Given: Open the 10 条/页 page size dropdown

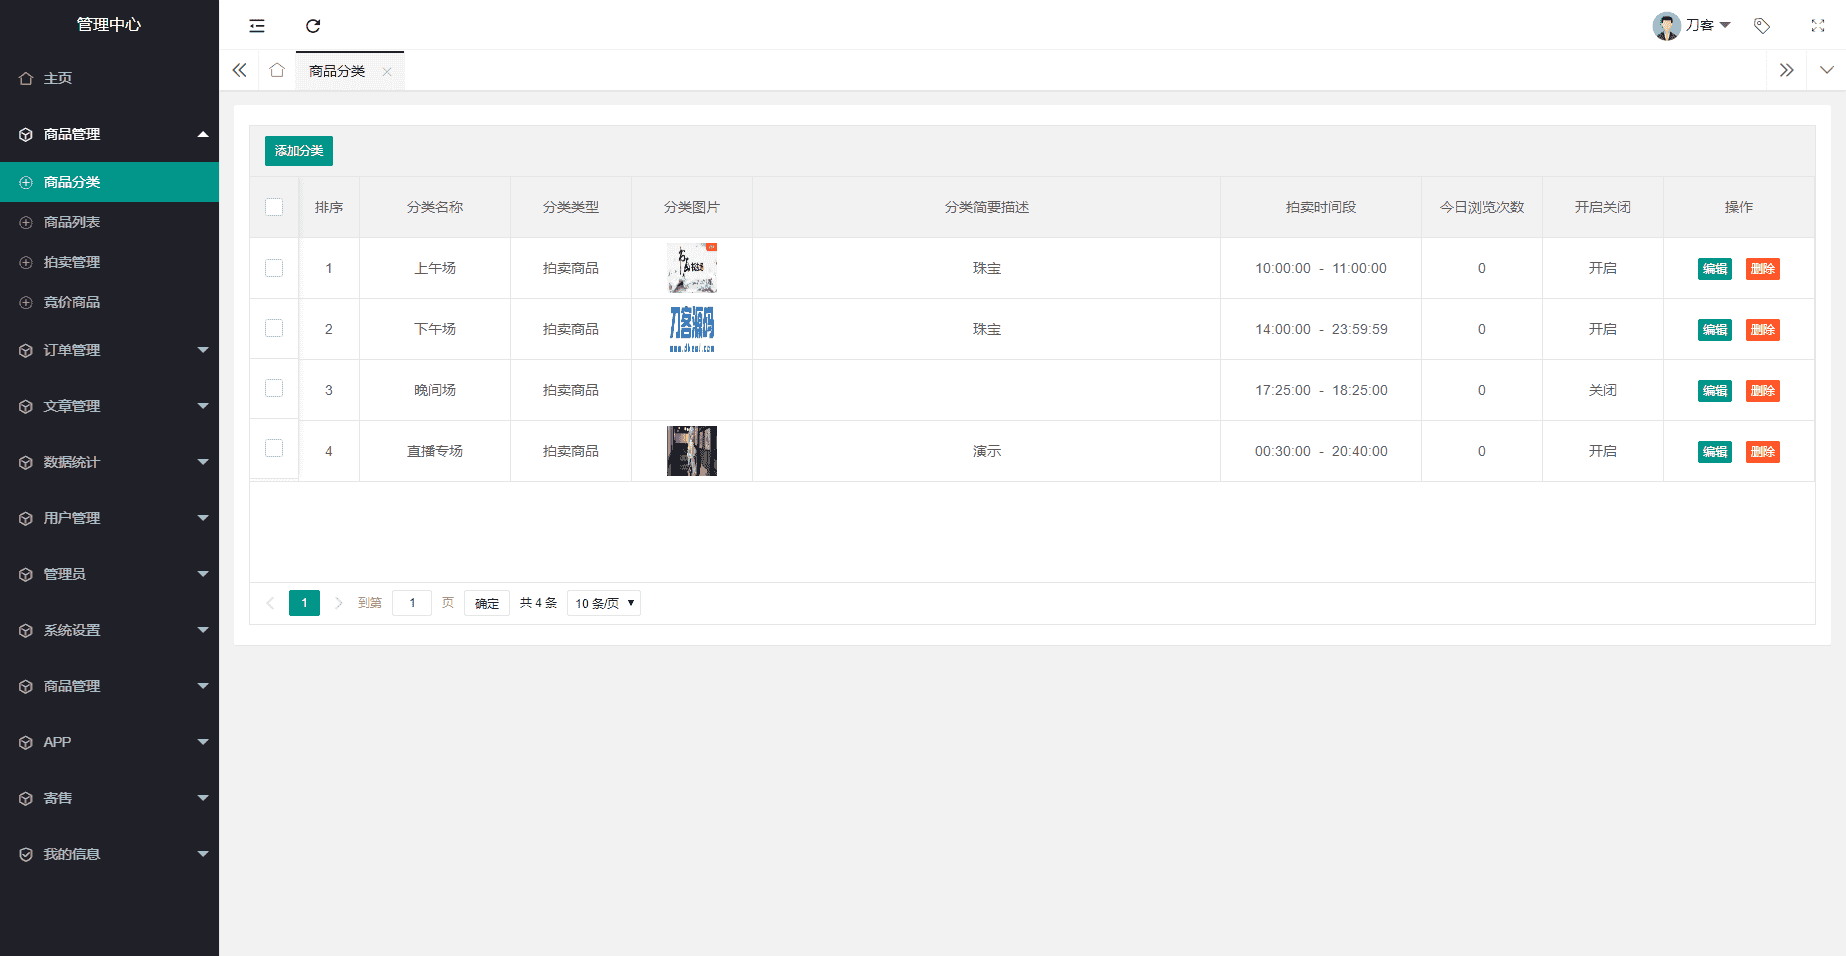Looking at the screenshot, I should (603, 603).
